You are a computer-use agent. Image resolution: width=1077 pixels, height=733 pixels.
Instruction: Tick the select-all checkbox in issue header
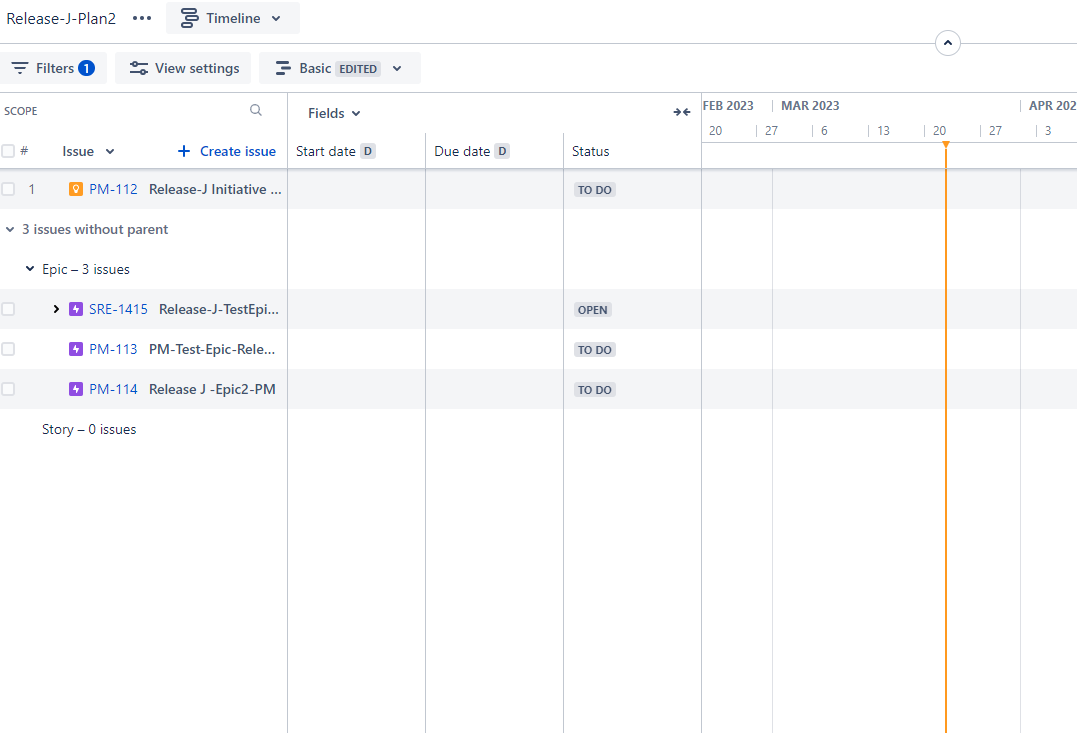8,151
